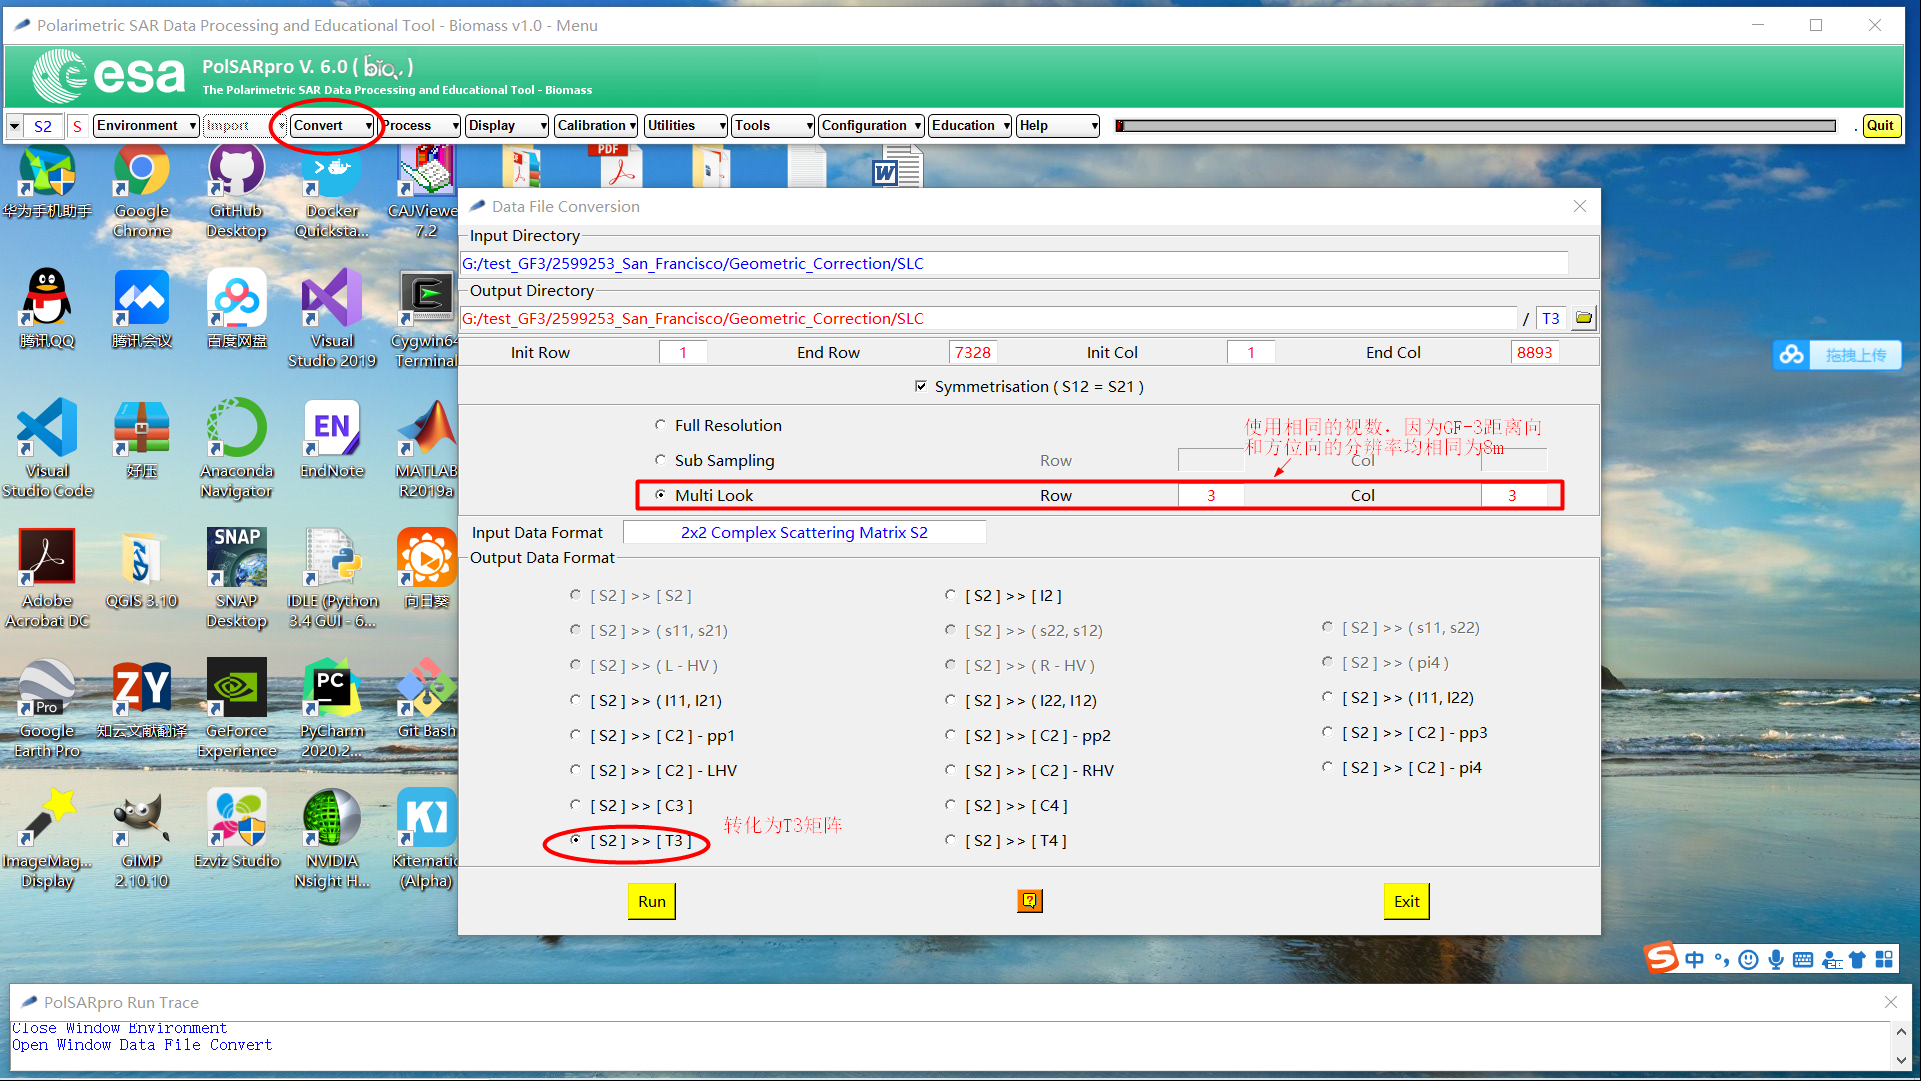Open the Help menu
1921x1081 pixels.
point(1056,125)
